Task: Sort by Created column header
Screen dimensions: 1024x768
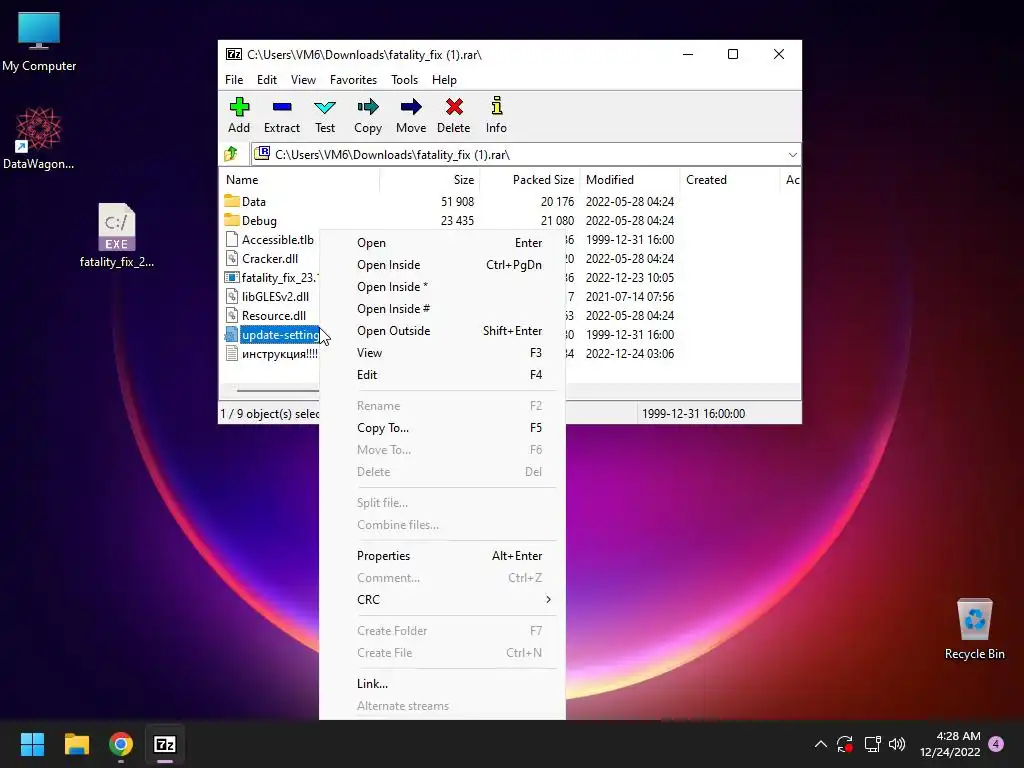Action: pos(730,180)
